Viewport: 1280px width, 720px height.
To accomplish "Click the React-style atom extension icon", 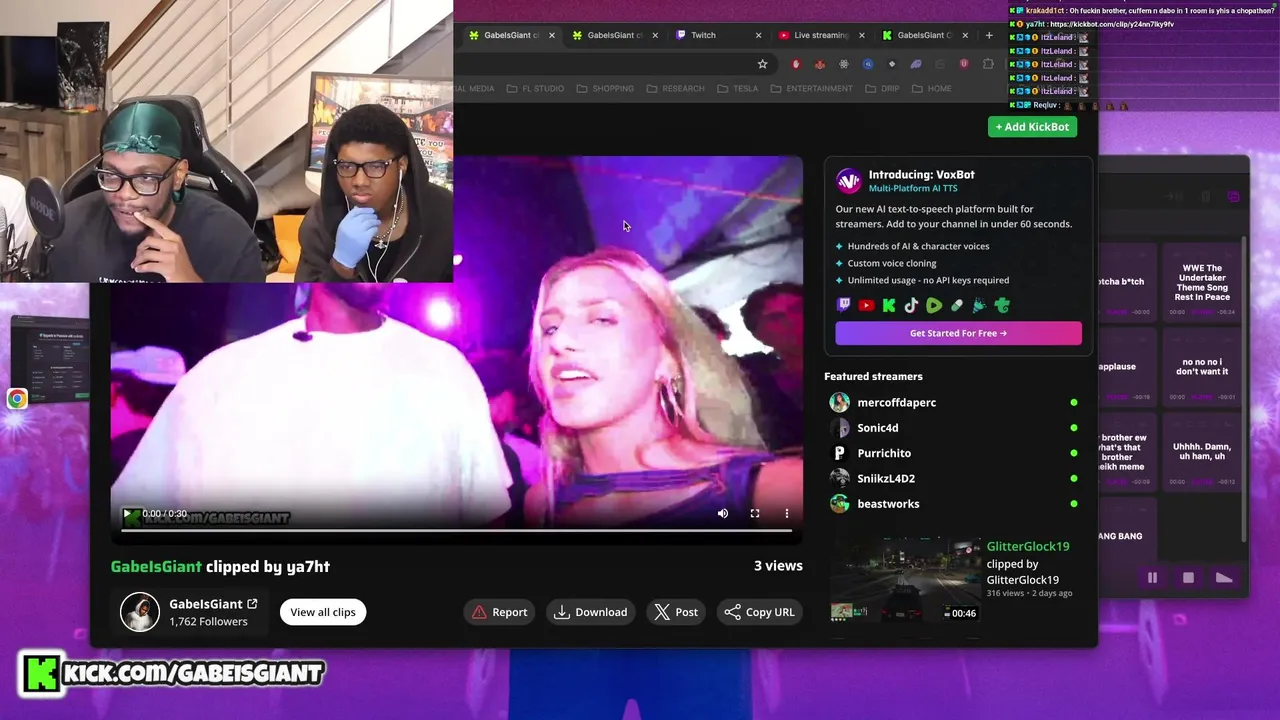I will 844,64.
